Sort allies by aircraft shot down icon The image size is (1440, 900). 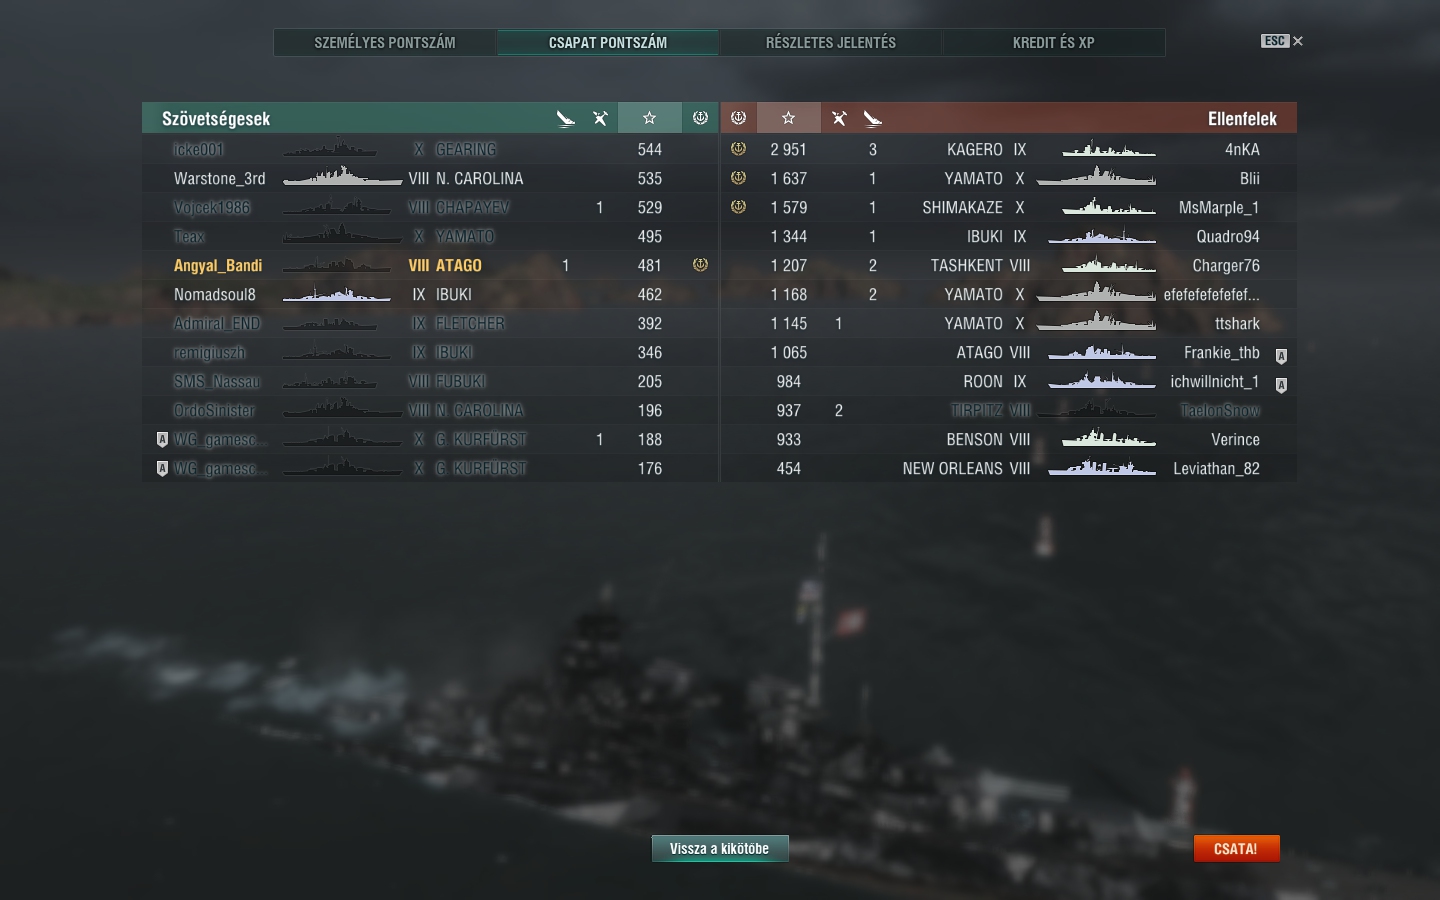566,119
